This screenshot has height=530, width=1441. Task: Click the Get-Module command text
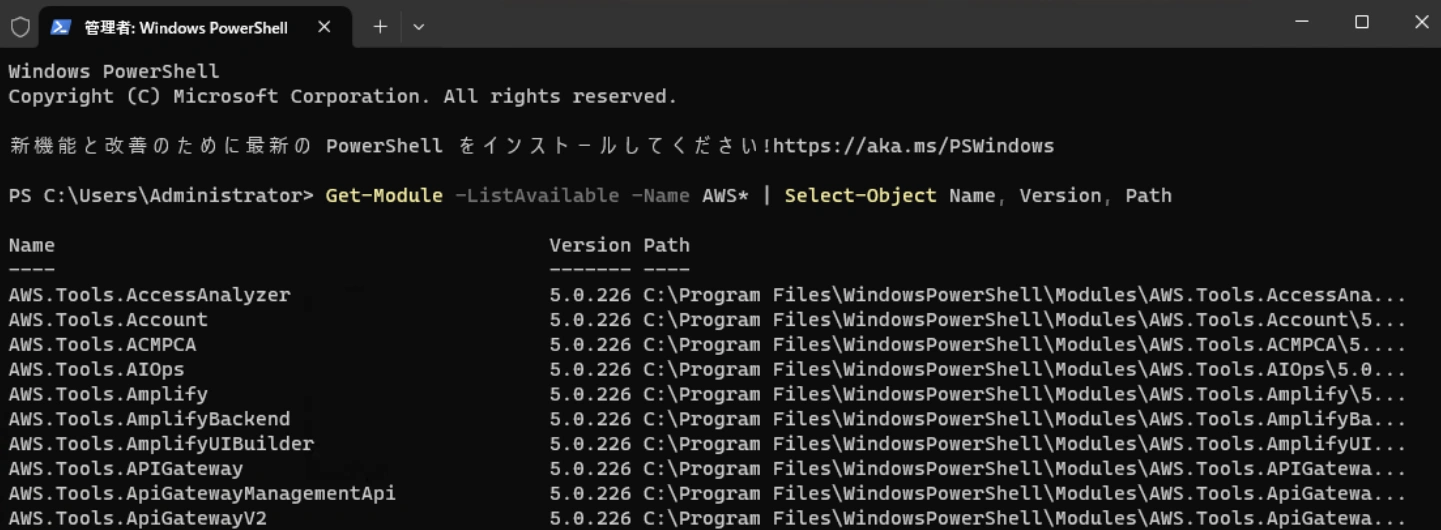tap(384, 196)
